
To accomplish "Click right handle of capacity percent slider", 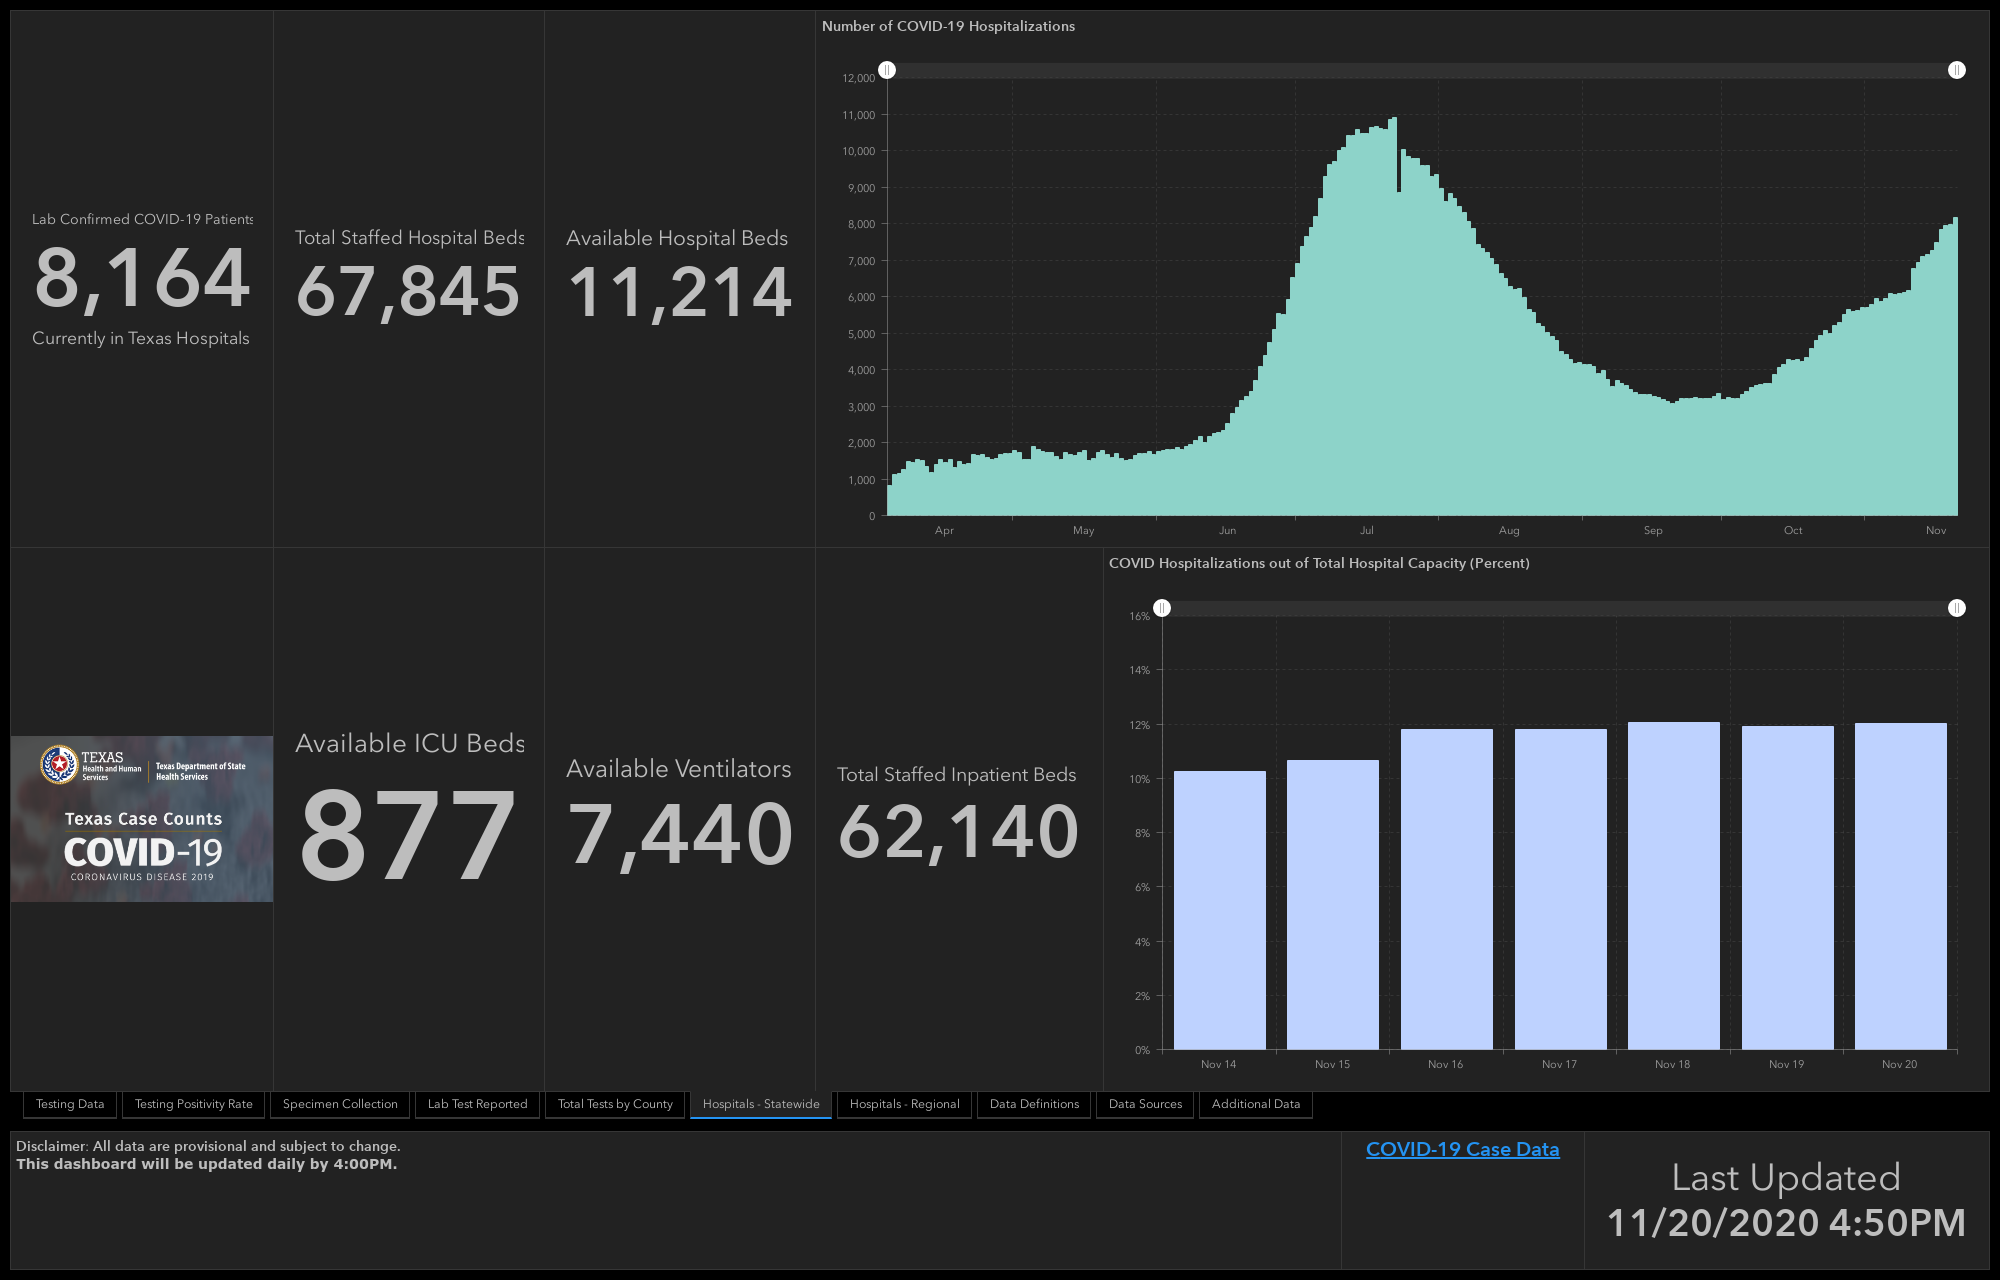I will [x=1957, y=608].
